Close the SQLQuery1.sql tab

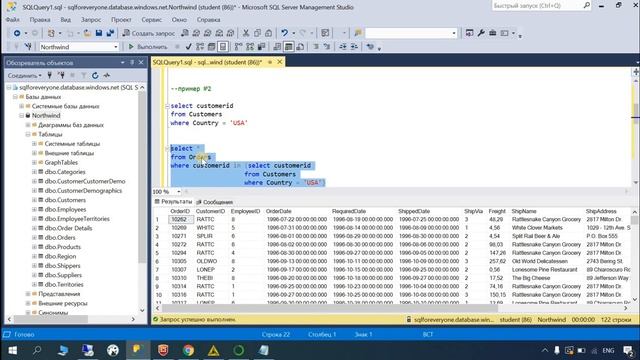(x=280, y=62)
